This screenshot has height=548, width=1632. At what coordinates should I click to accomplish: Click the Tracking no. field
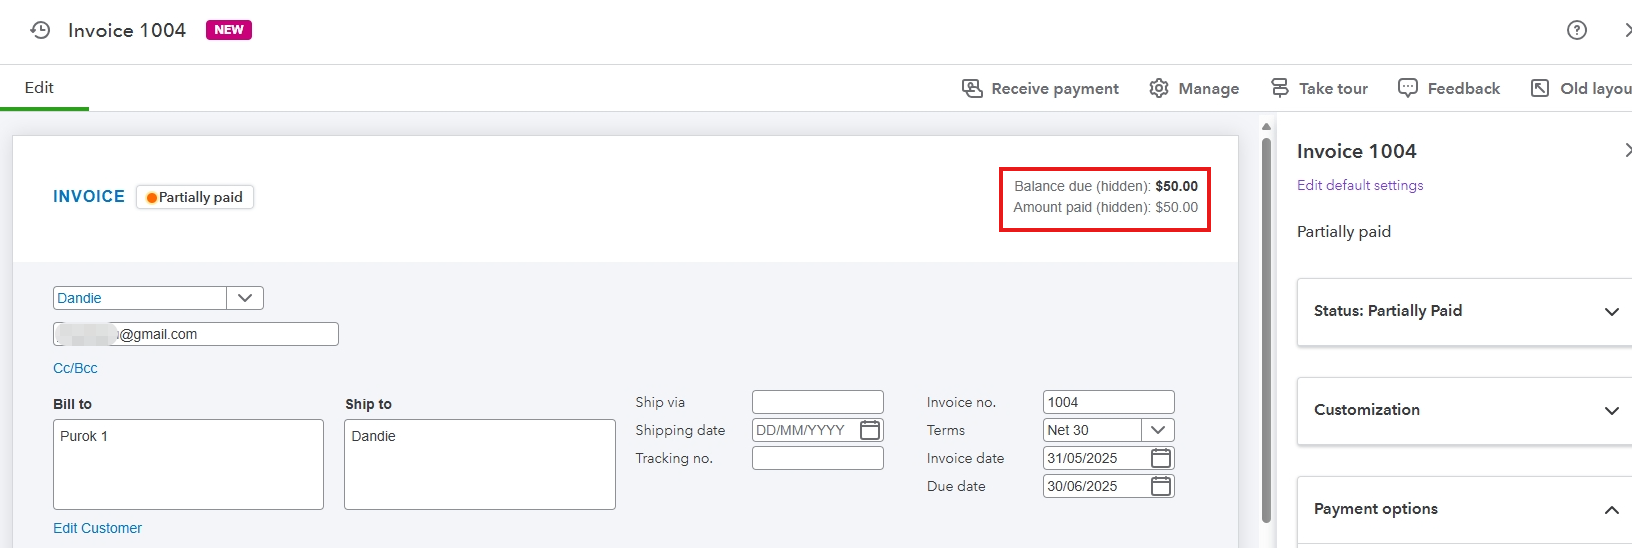click(818, 458)
